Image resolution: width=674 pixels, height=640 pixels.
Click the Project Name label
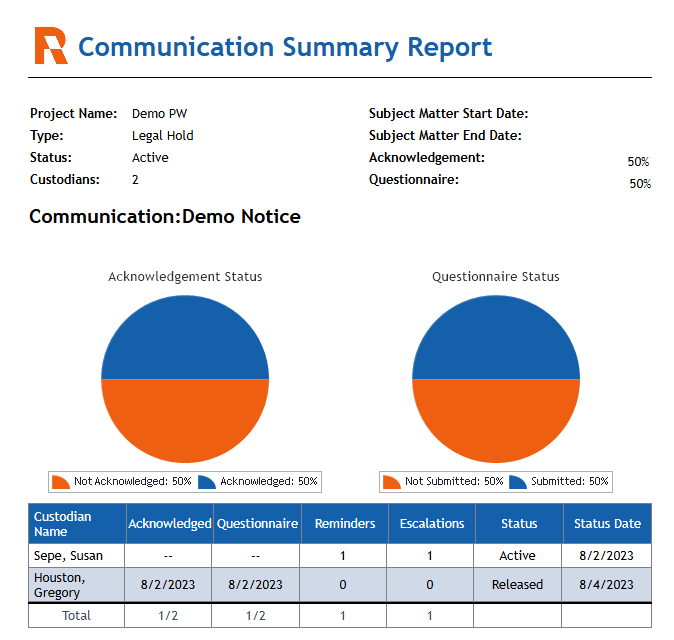(x=74, y=114)
